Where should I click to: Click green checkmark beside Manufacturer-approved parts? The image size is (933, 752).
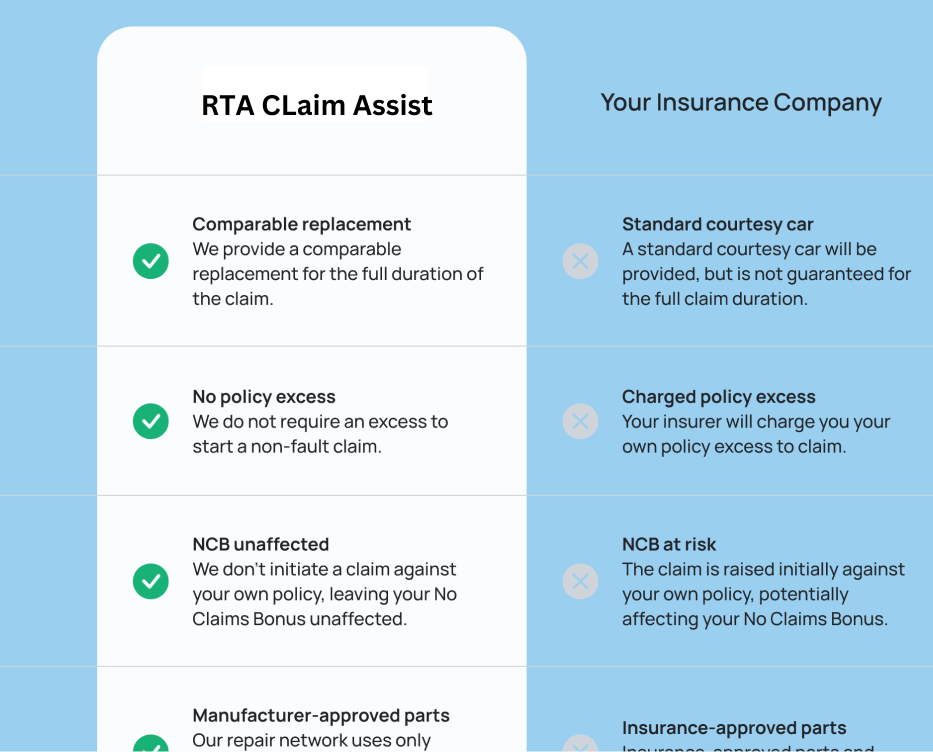point(150,745)
